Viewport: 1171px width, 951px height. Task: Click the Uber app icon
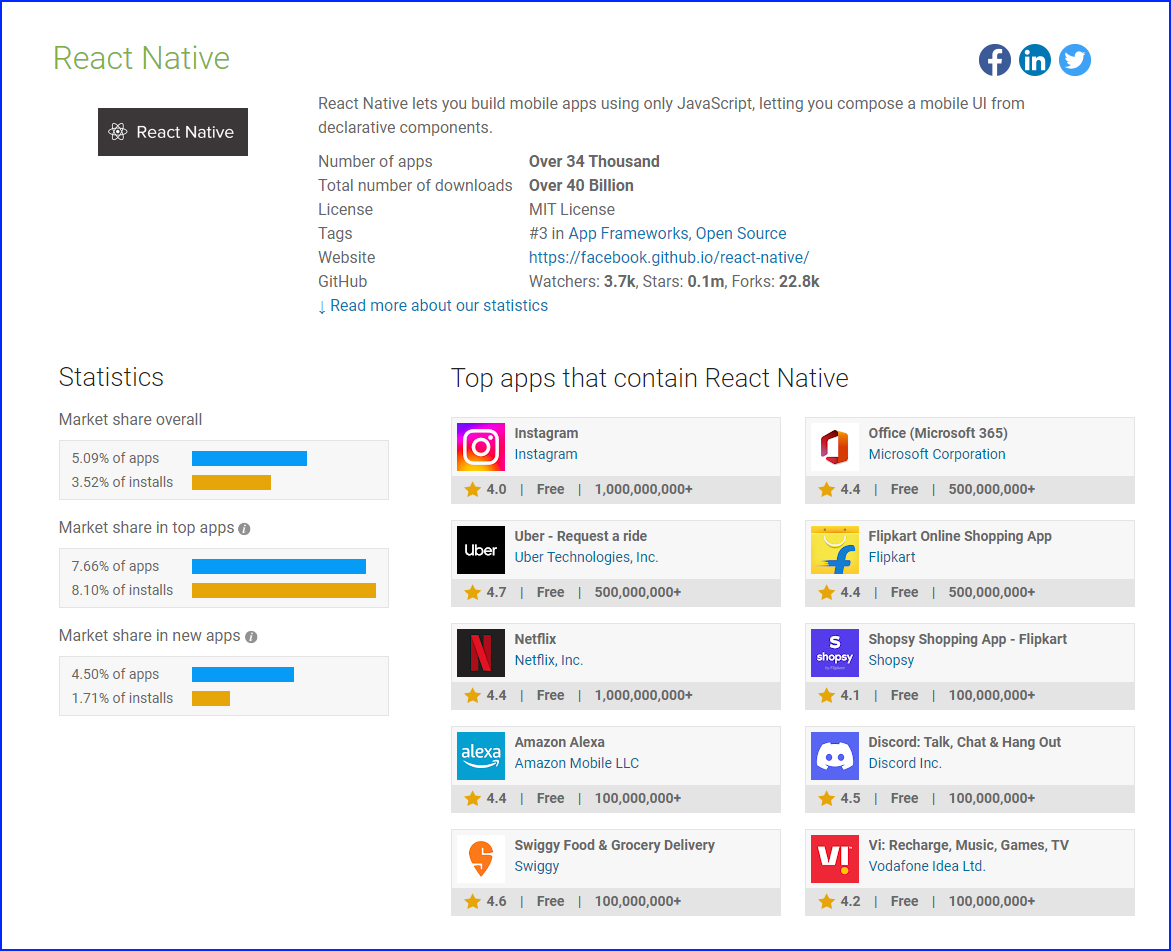481,550
